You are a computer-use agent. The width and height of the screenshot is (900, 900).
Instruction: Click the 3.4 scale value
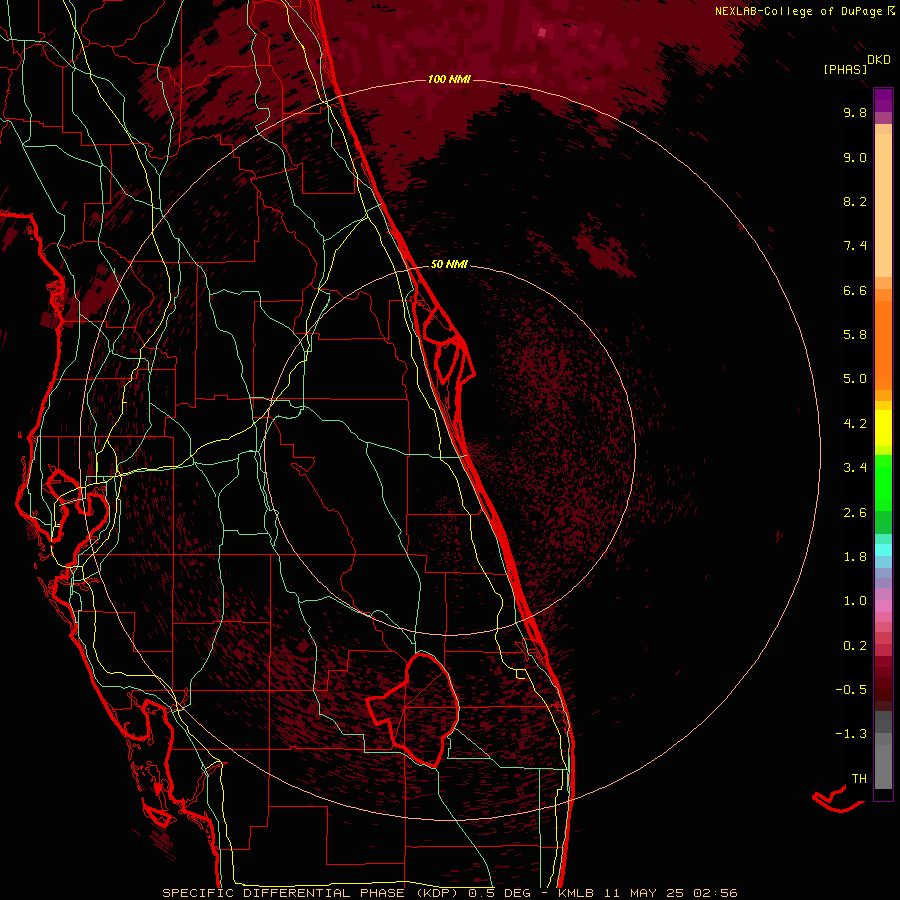[x=855, y=468]
